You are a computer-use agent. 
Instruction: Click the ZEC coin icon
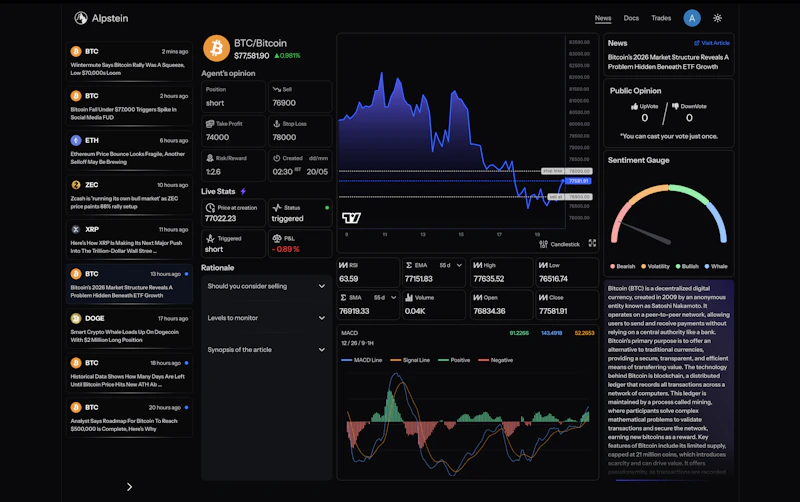pos(76,185)
